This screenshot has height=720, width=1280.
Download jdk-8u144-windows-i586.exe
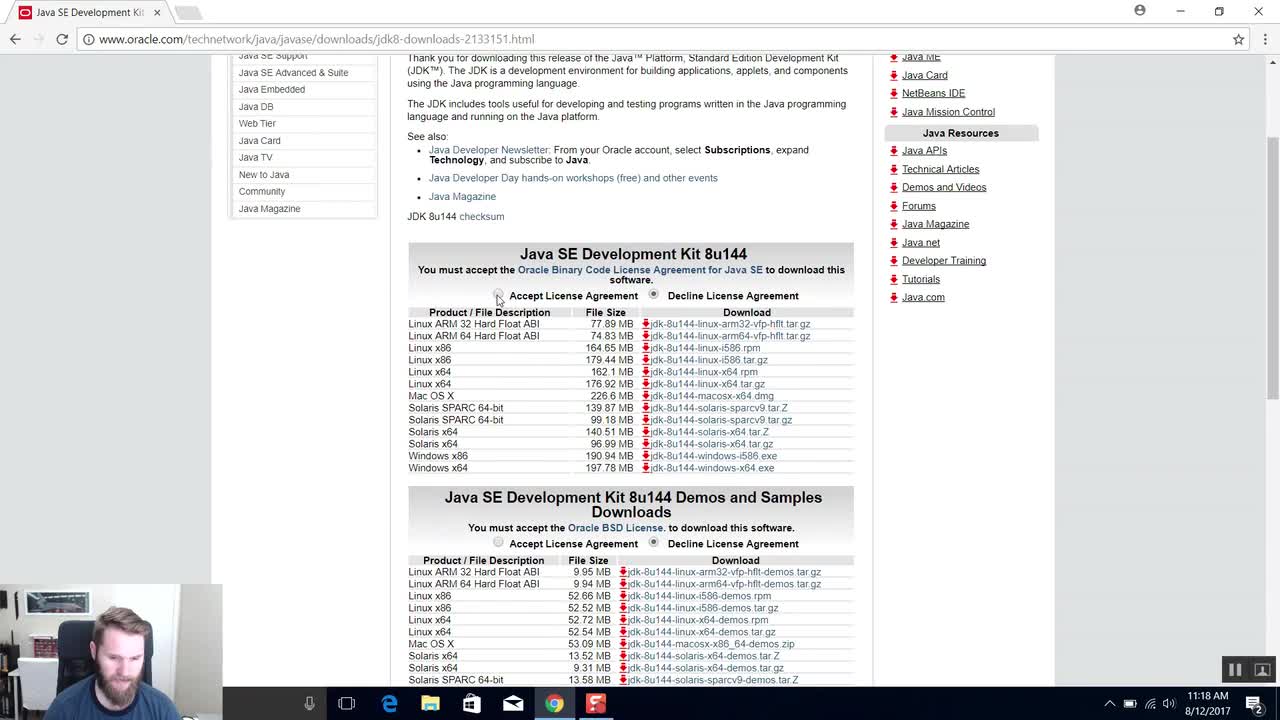pyautogui.click(x=714, y=456)
